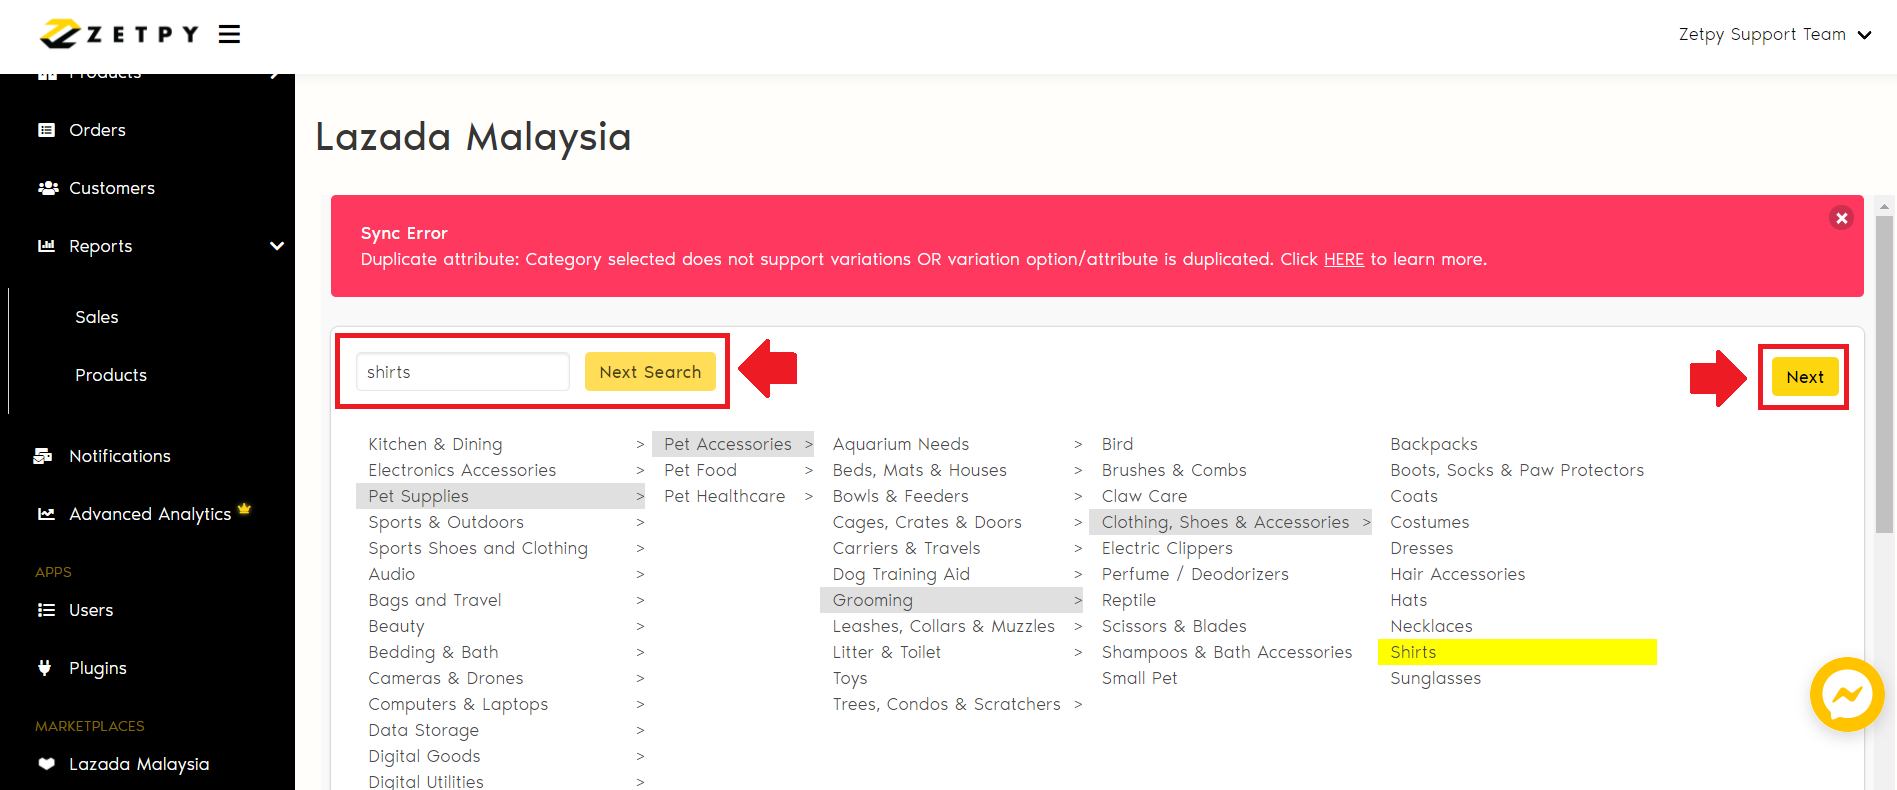Open Notifications in the sidebar
Viewport: 1897px width, 790px height.
pos(120,456)
